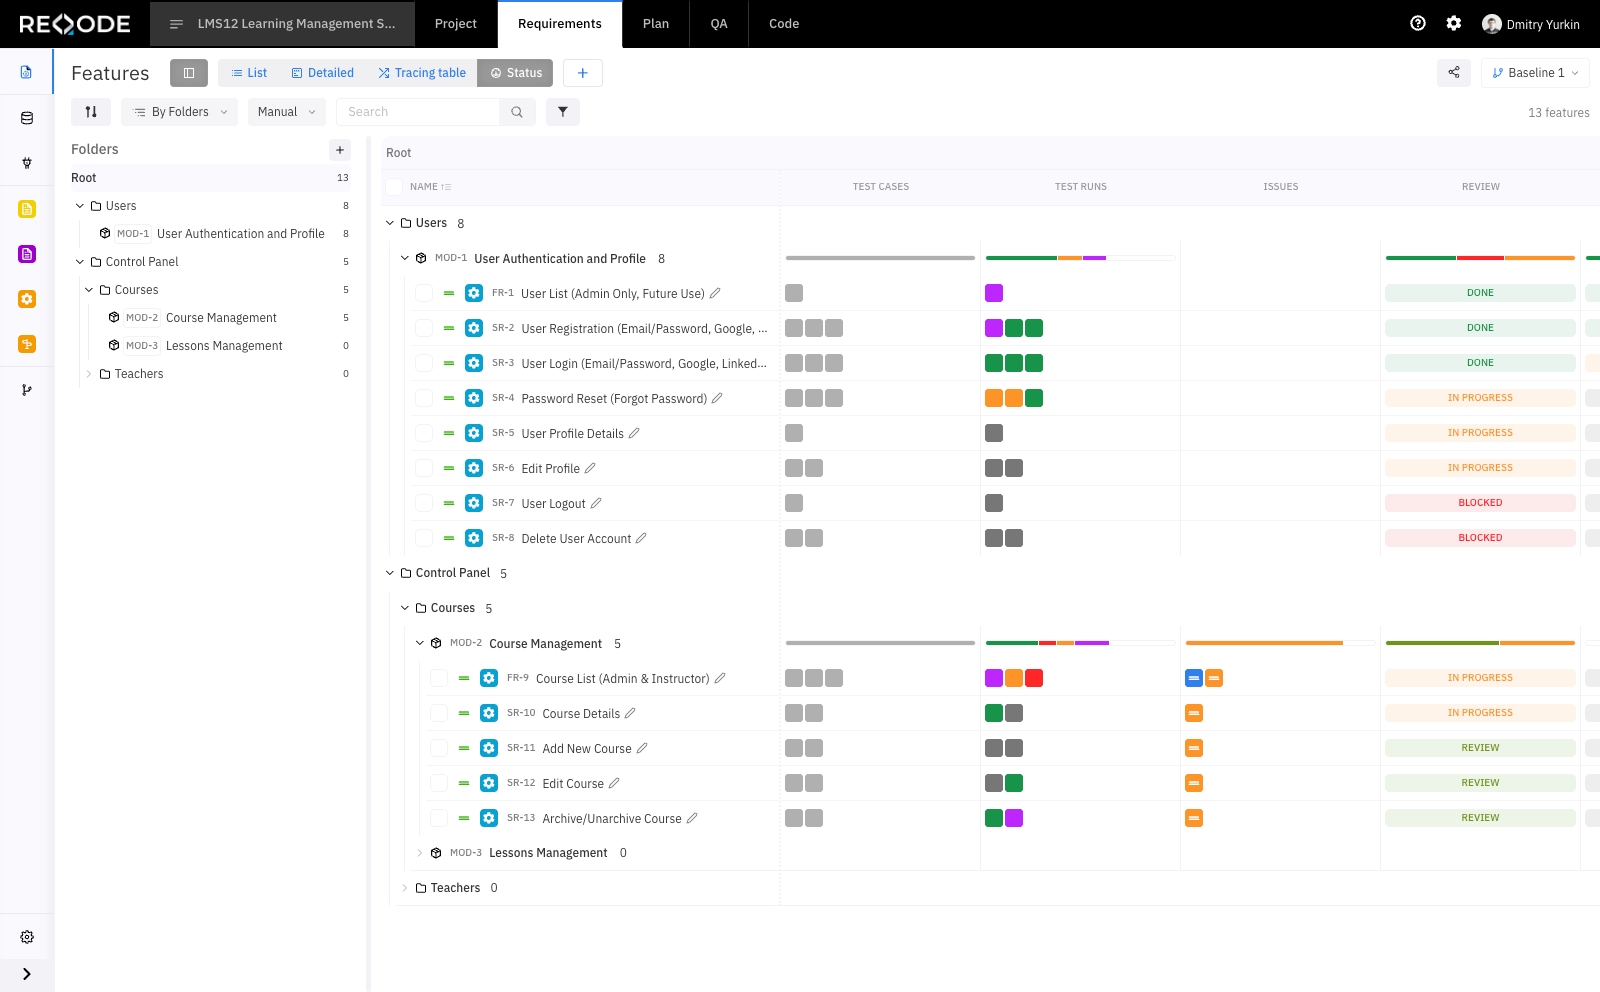The height and width of the screenshot is (992, 1600).
Task: Switch to the Tracing table view
Action: (x=422, y=73)
